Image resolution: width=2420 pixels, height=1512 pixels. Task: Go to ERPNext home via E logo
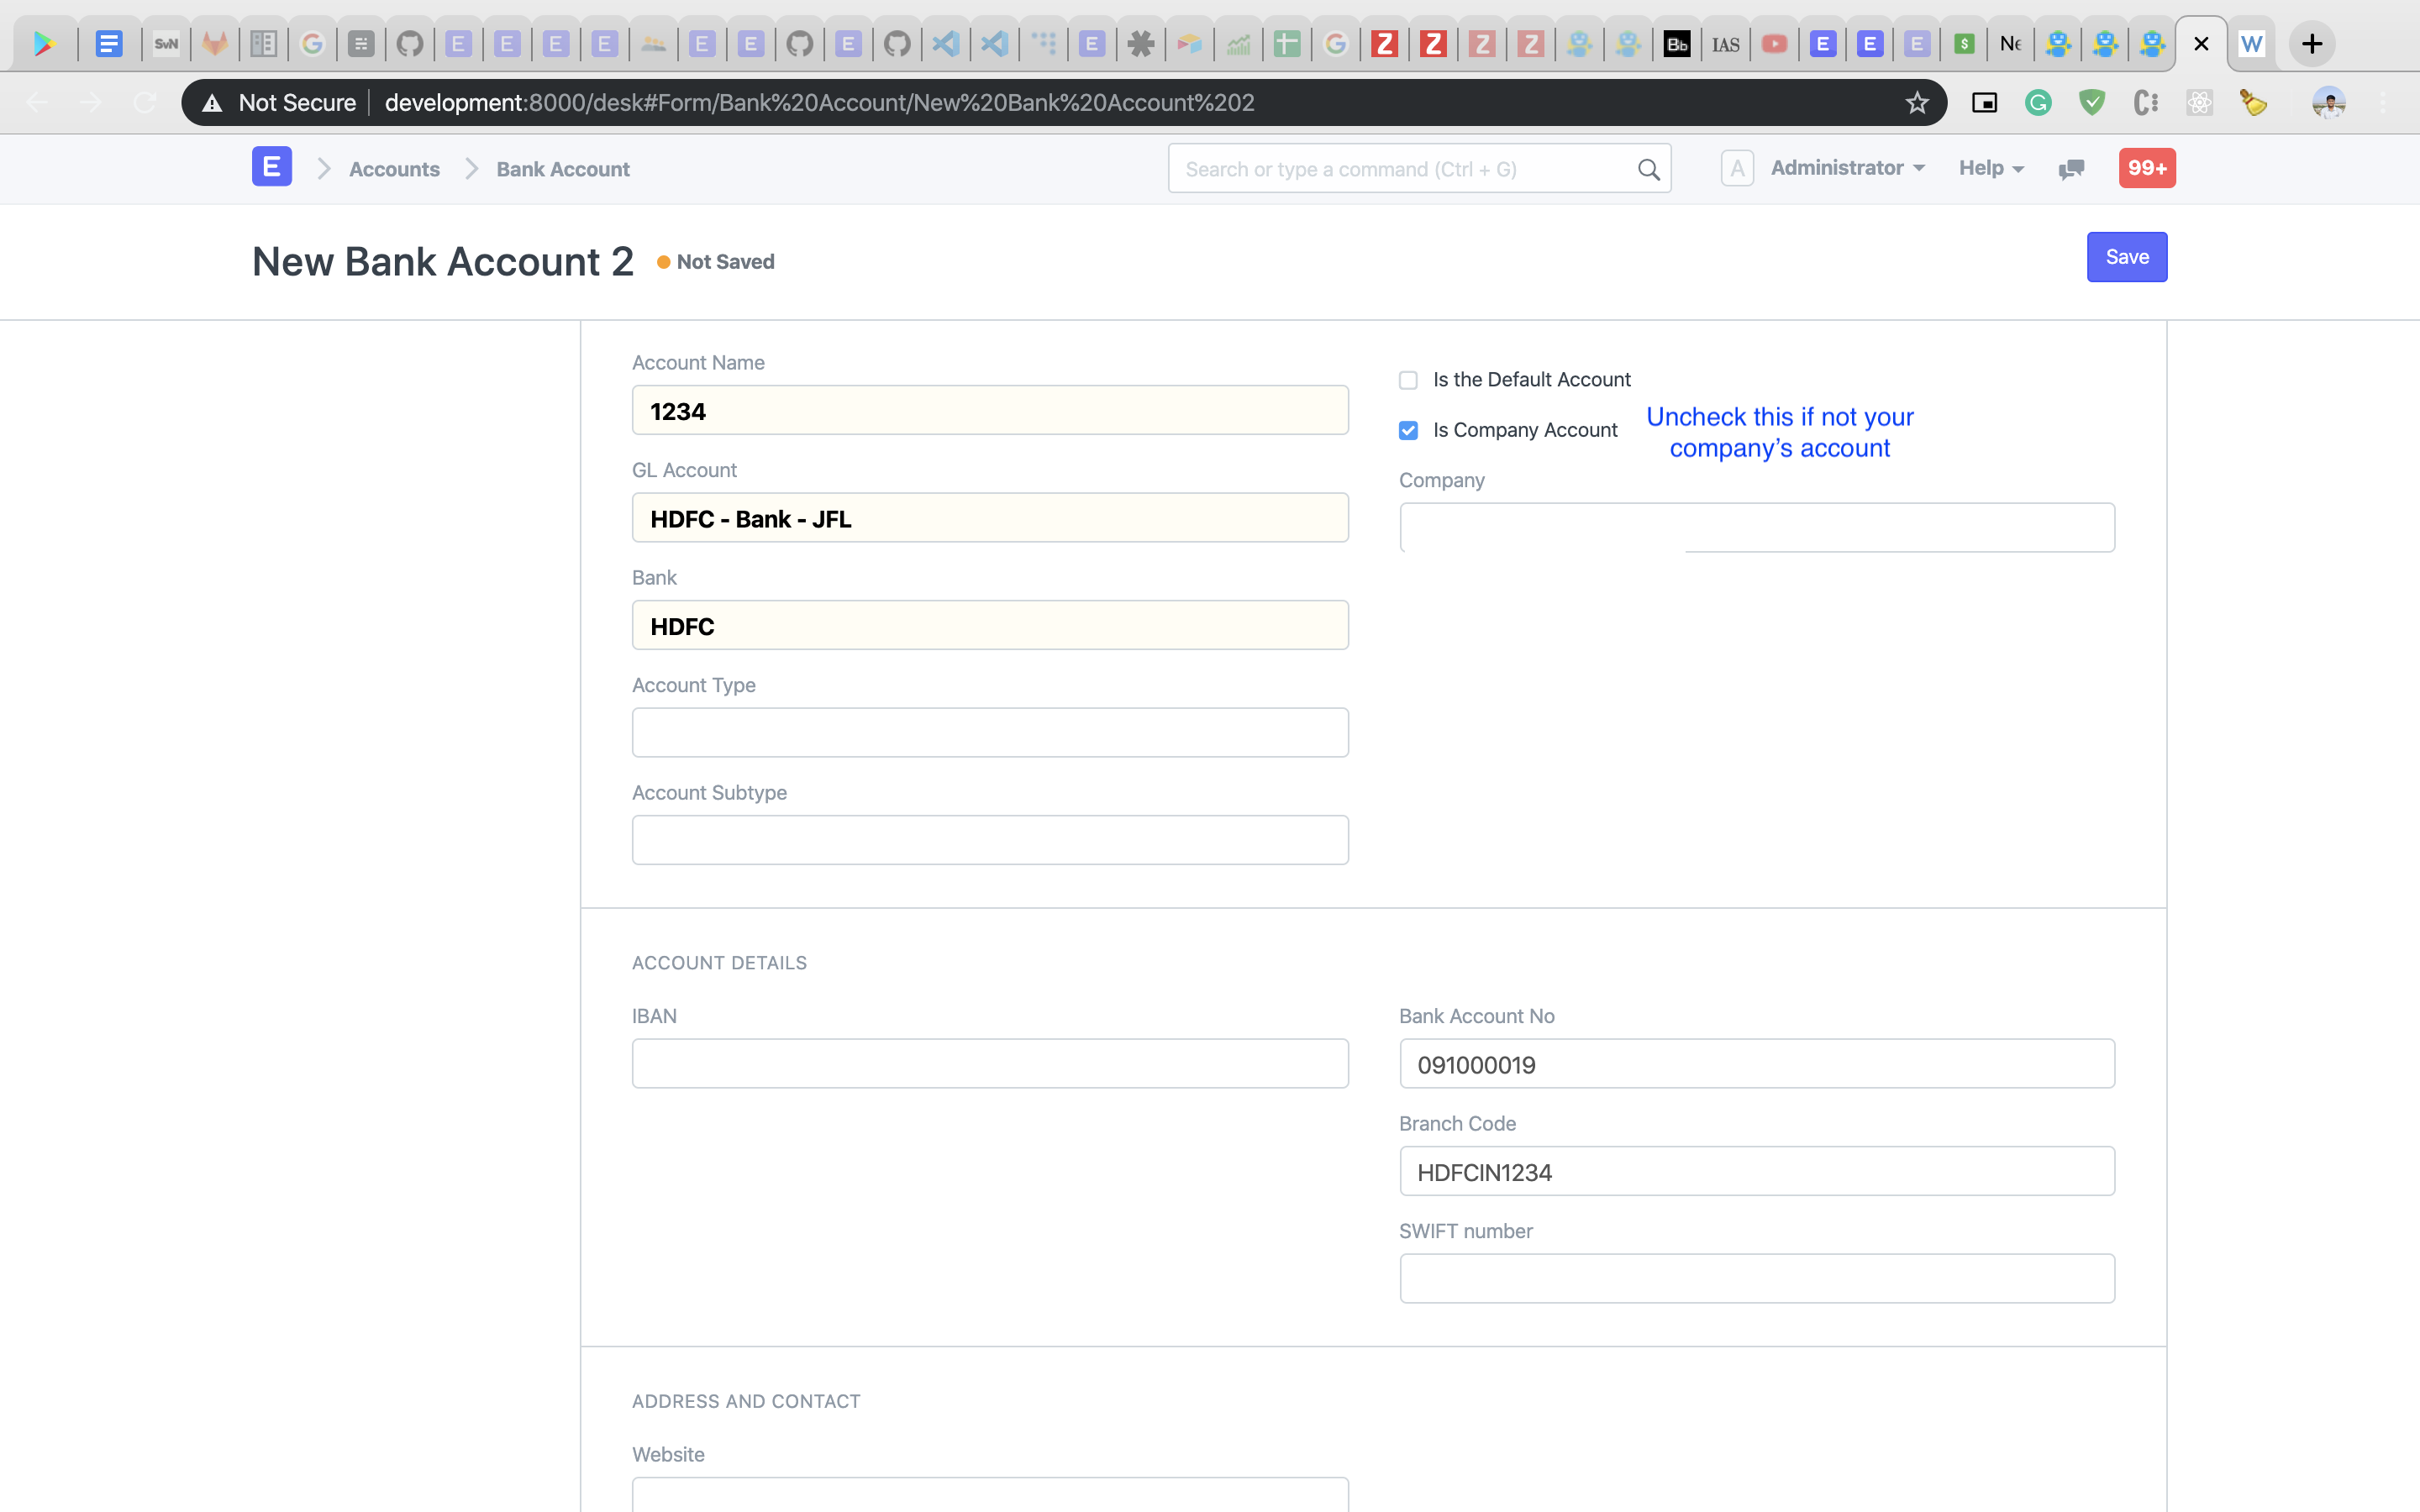coord(272,167)
